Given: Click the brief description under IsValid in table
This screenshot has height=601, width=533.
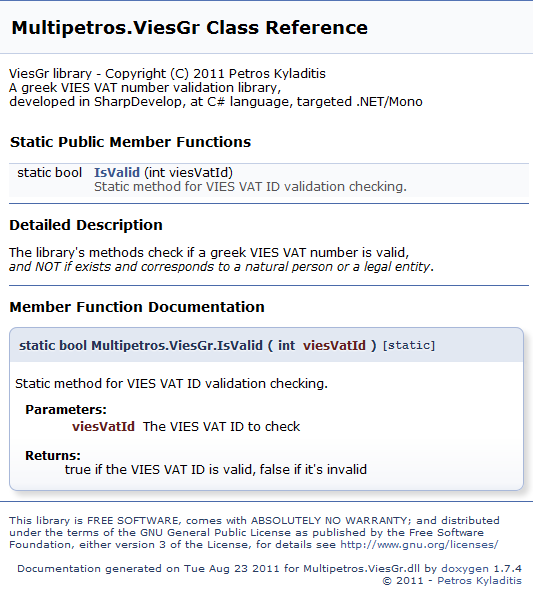Looking at the screenshot, I should 250,187.
